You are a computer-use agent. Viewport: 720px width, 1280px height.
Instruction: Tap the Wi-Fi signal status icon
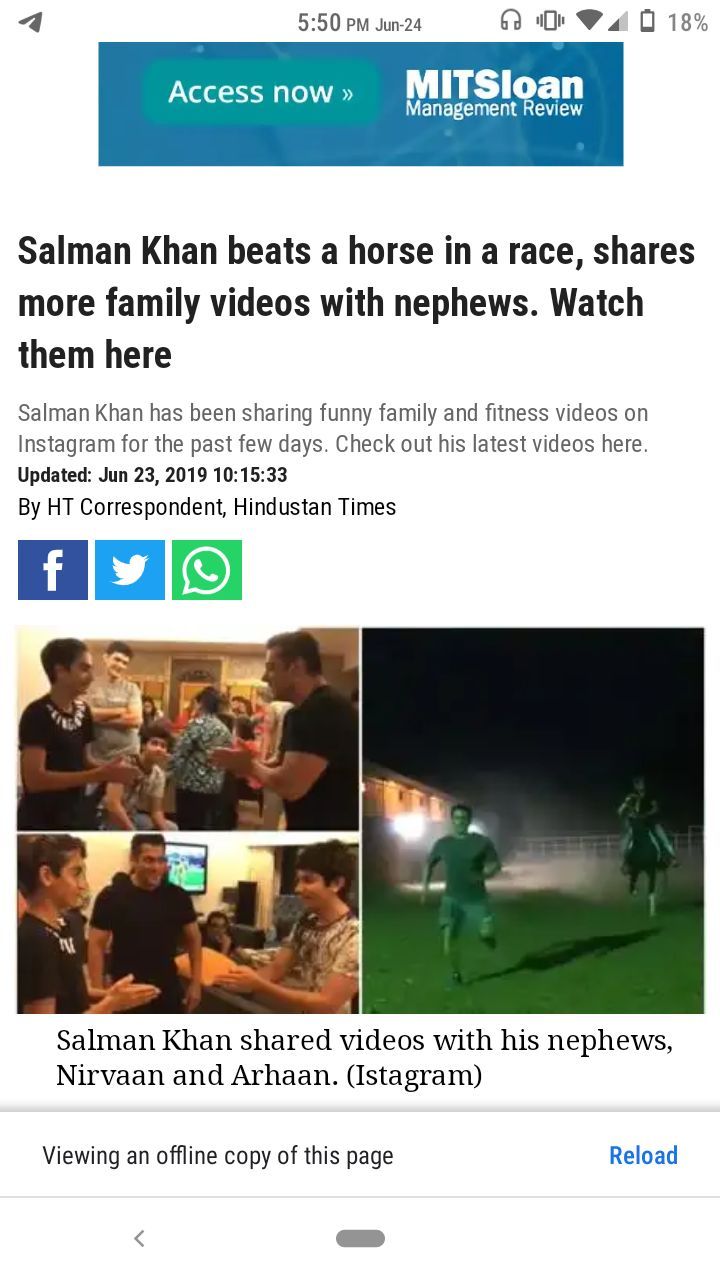[x=590, y=21]
